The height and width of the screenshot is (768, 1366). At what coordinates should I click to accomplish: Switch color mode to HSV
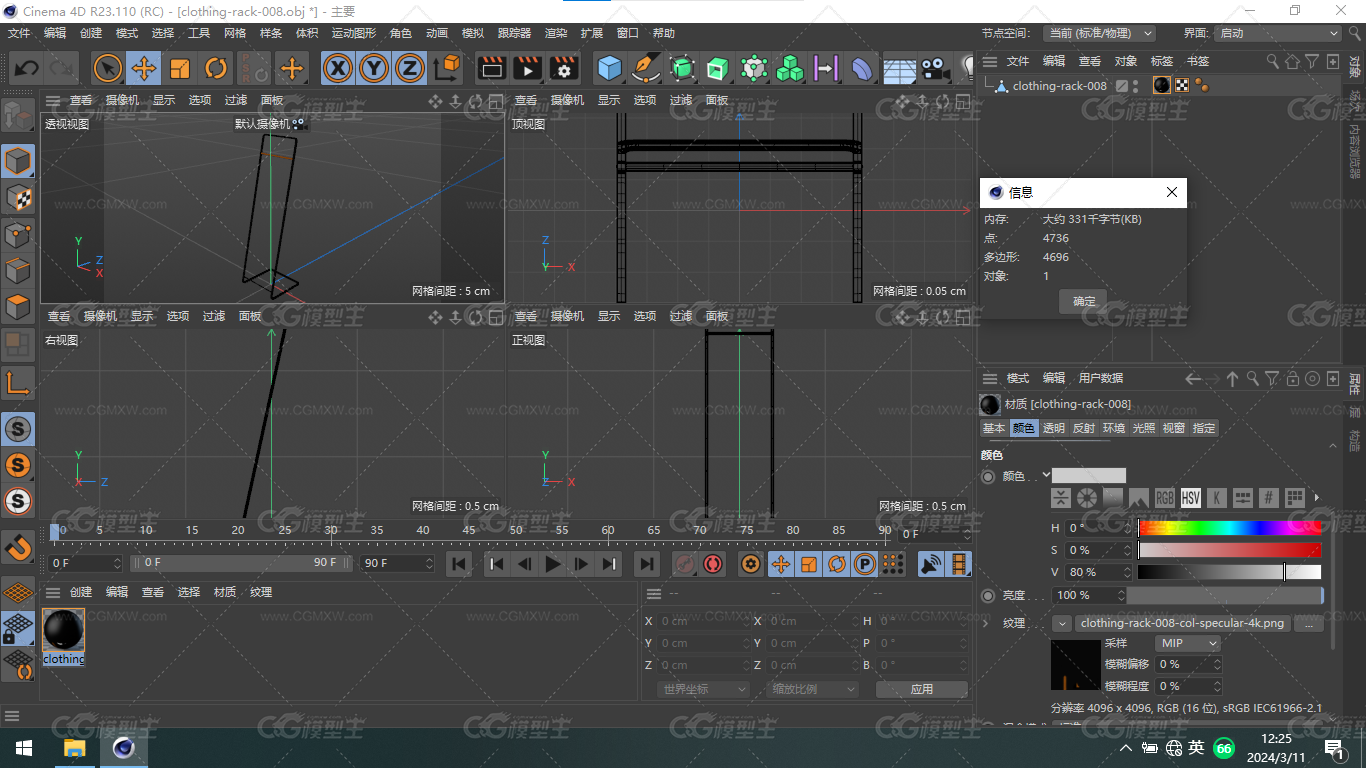coord(1191,497)
